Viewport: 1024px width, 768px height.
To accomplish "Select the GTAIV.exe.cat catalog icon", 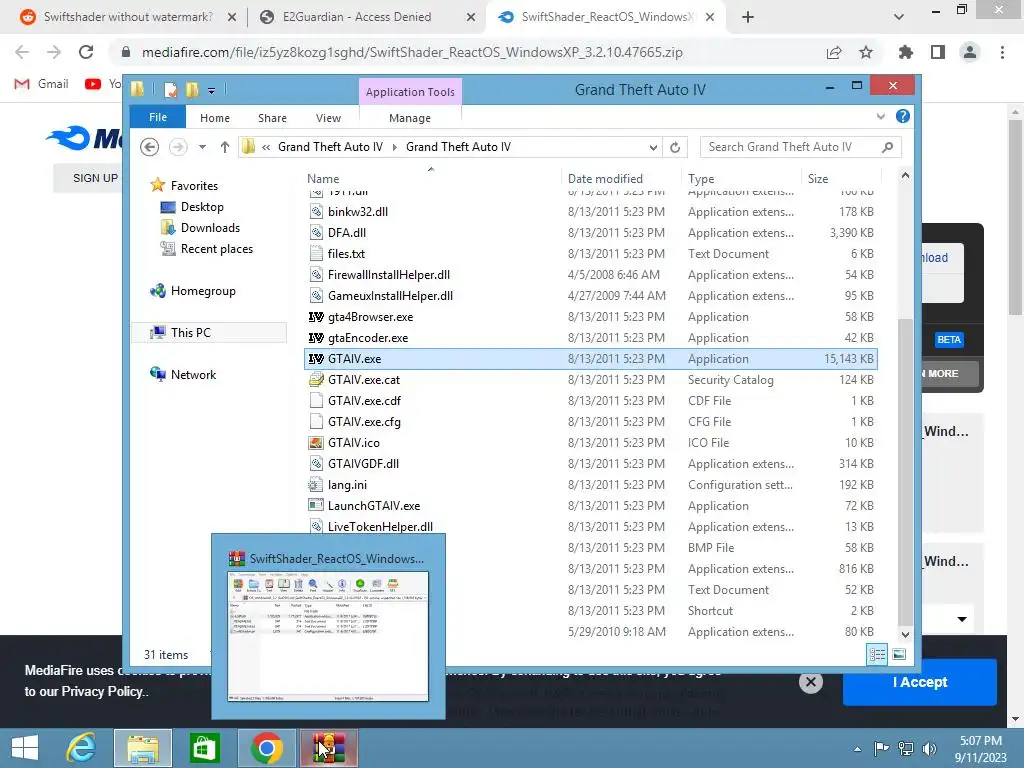I will point(316,379).
